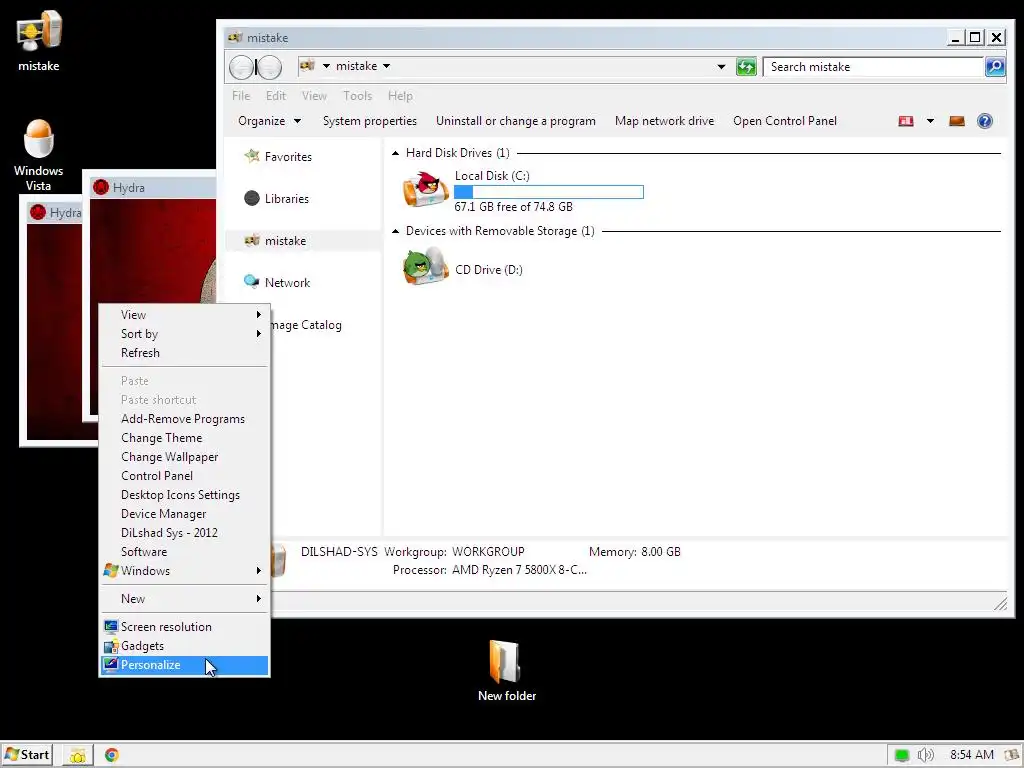Viewport: 1024px width, 768px height.
Task: Click the Local Disk capacity bar
Action: pyautogui.click(x=549, y=192)
